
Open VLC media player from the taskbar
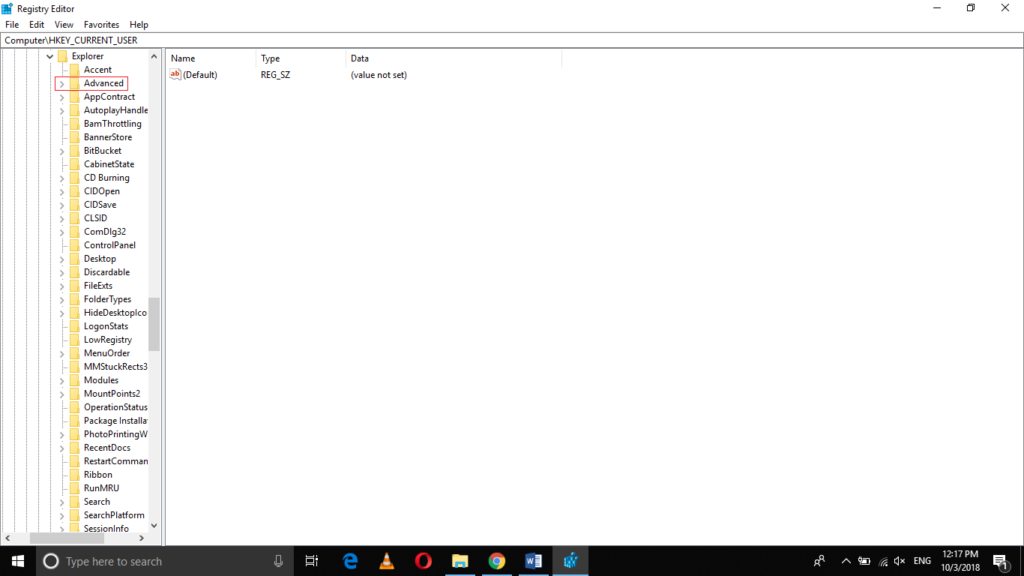pos(386,560)
